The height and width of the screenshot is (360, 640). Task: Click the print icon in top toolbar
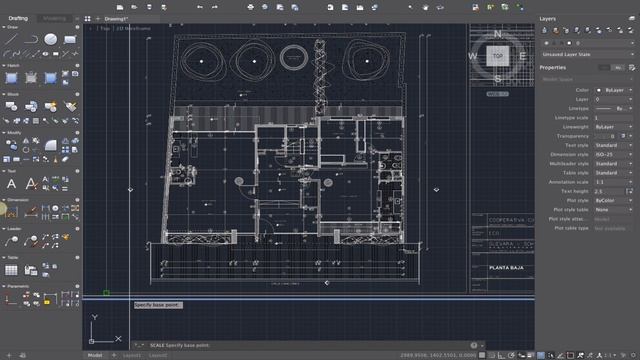click(x=251, y=7)
